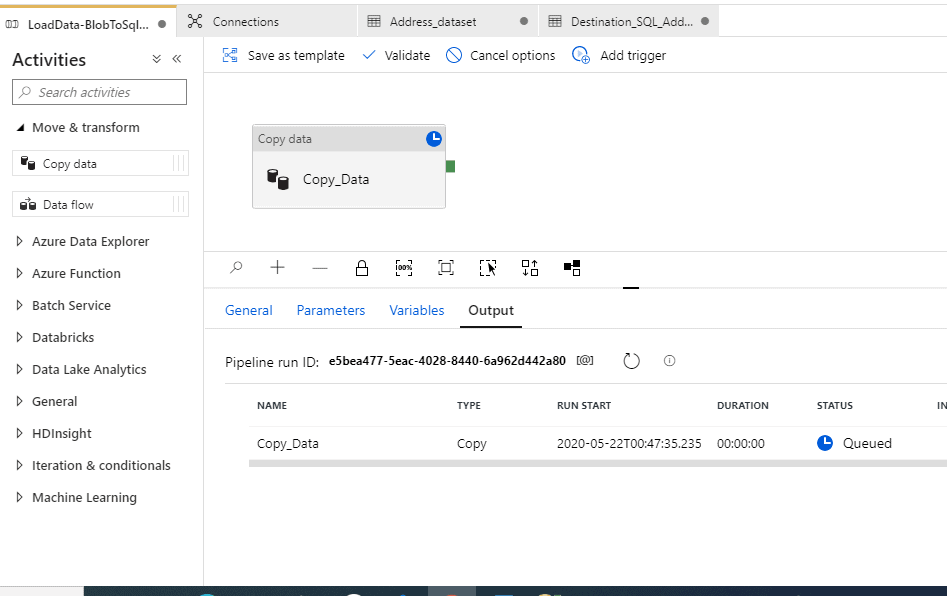
Task: Click the Cancel options button label
Action: 513,56
